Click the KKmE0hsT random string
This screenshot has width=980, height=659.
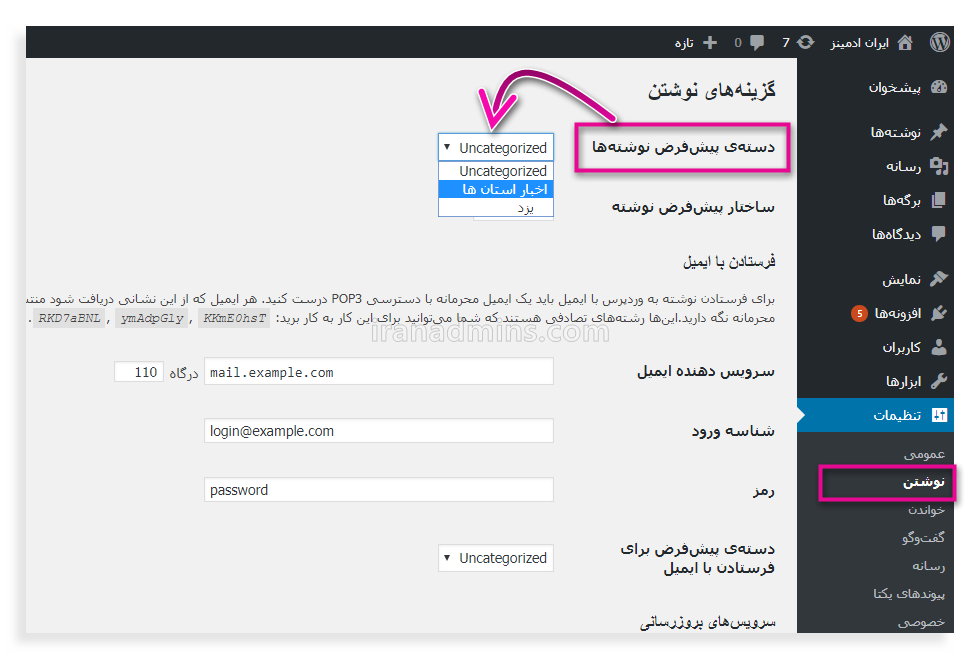coord(234,318)
